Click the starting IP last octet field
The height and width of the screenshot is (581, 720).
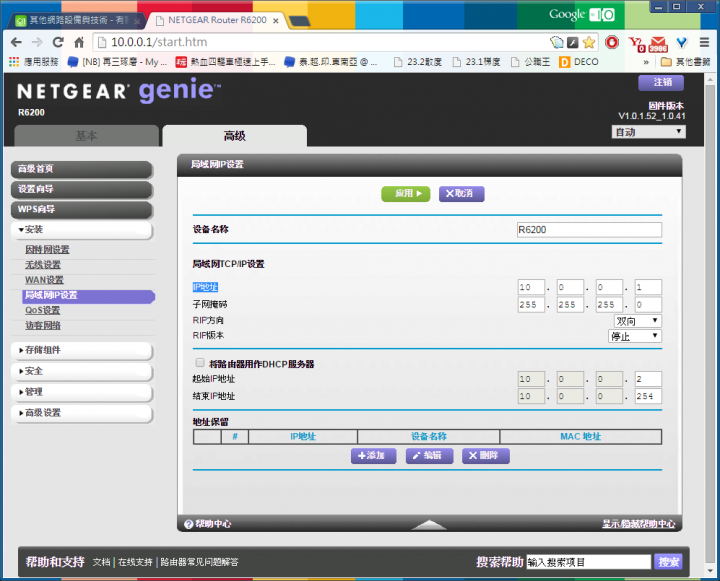tap(648, 379)
